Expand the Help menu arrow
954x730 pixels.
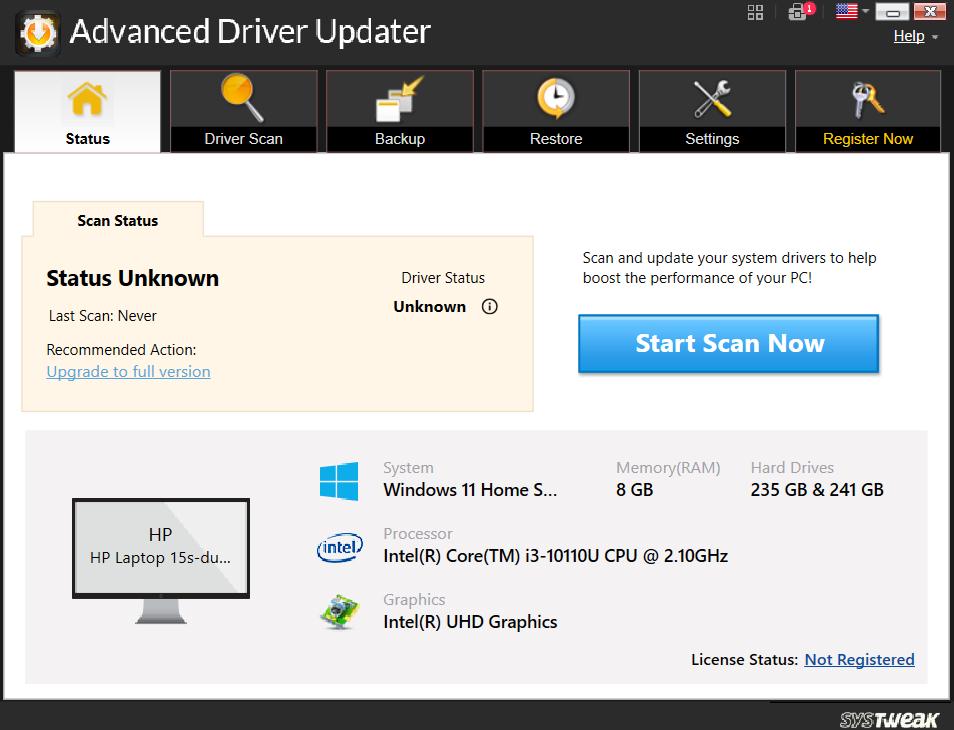coord(935,37)
